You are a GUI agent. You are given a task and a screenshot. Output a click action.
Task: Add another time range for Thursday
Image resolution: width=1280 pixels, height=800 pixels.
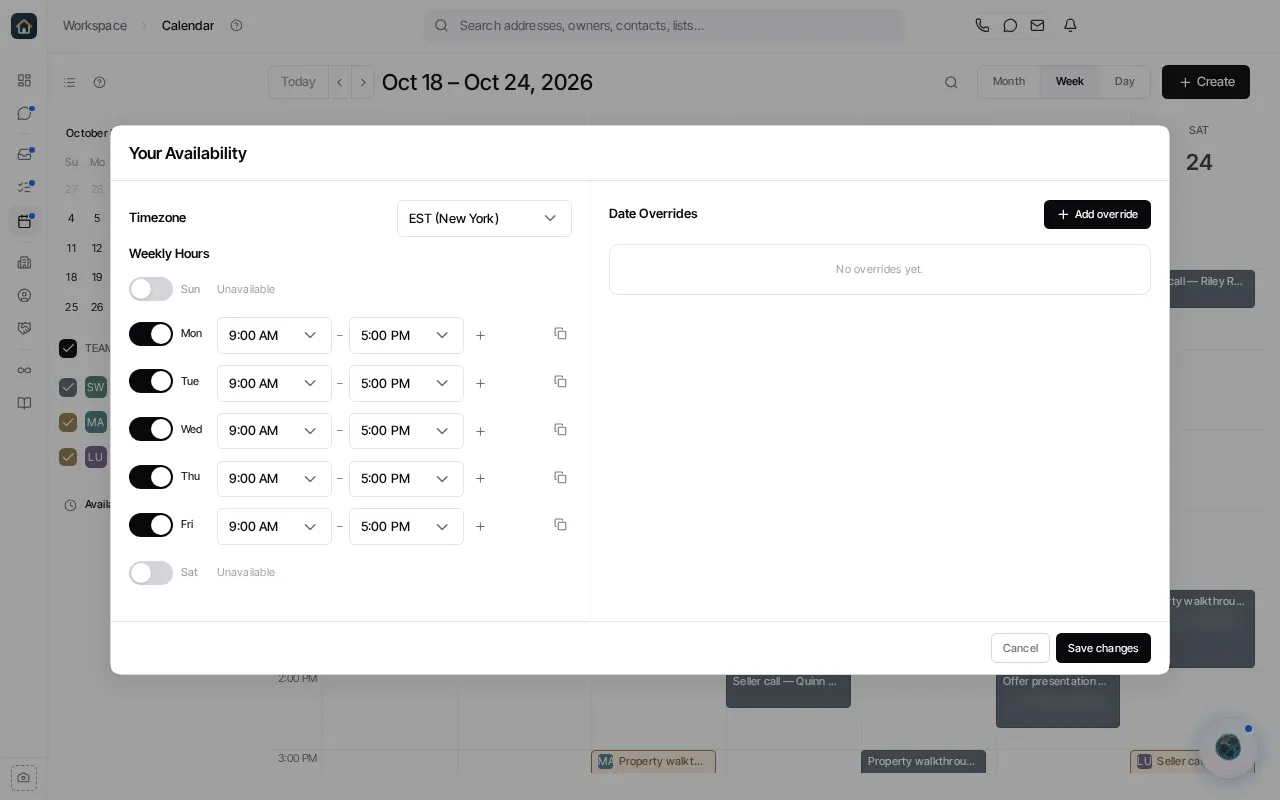pyautogui.click(x=480, y=479)
